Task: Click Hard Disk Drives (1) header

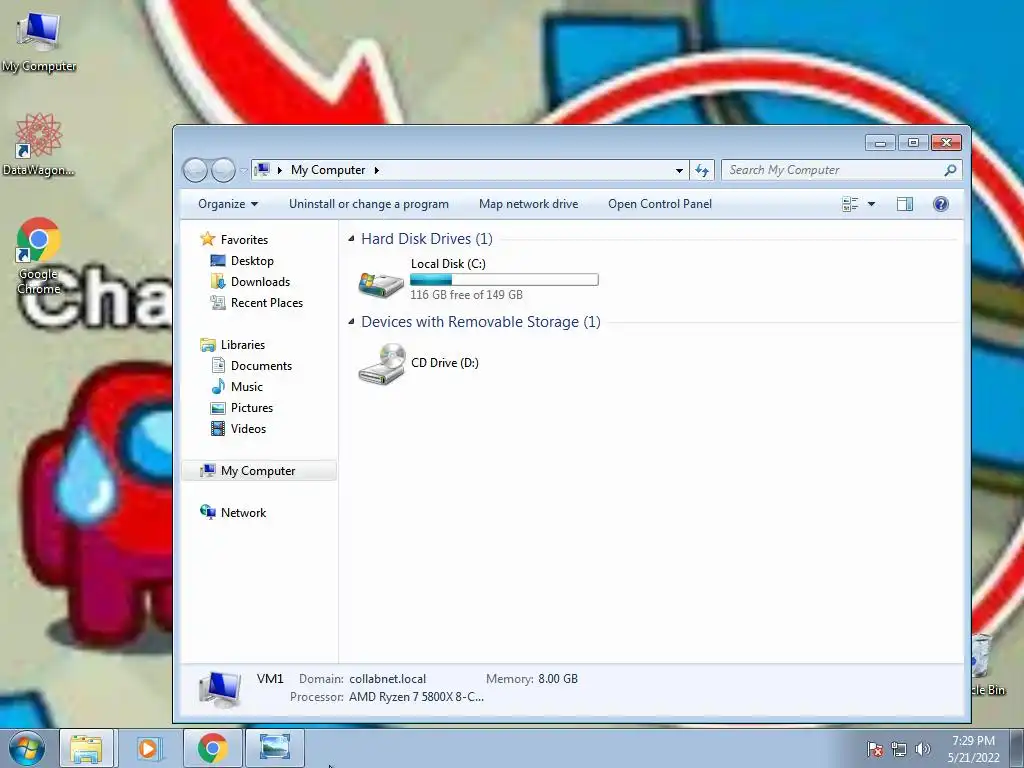Action: coord(427,239)
